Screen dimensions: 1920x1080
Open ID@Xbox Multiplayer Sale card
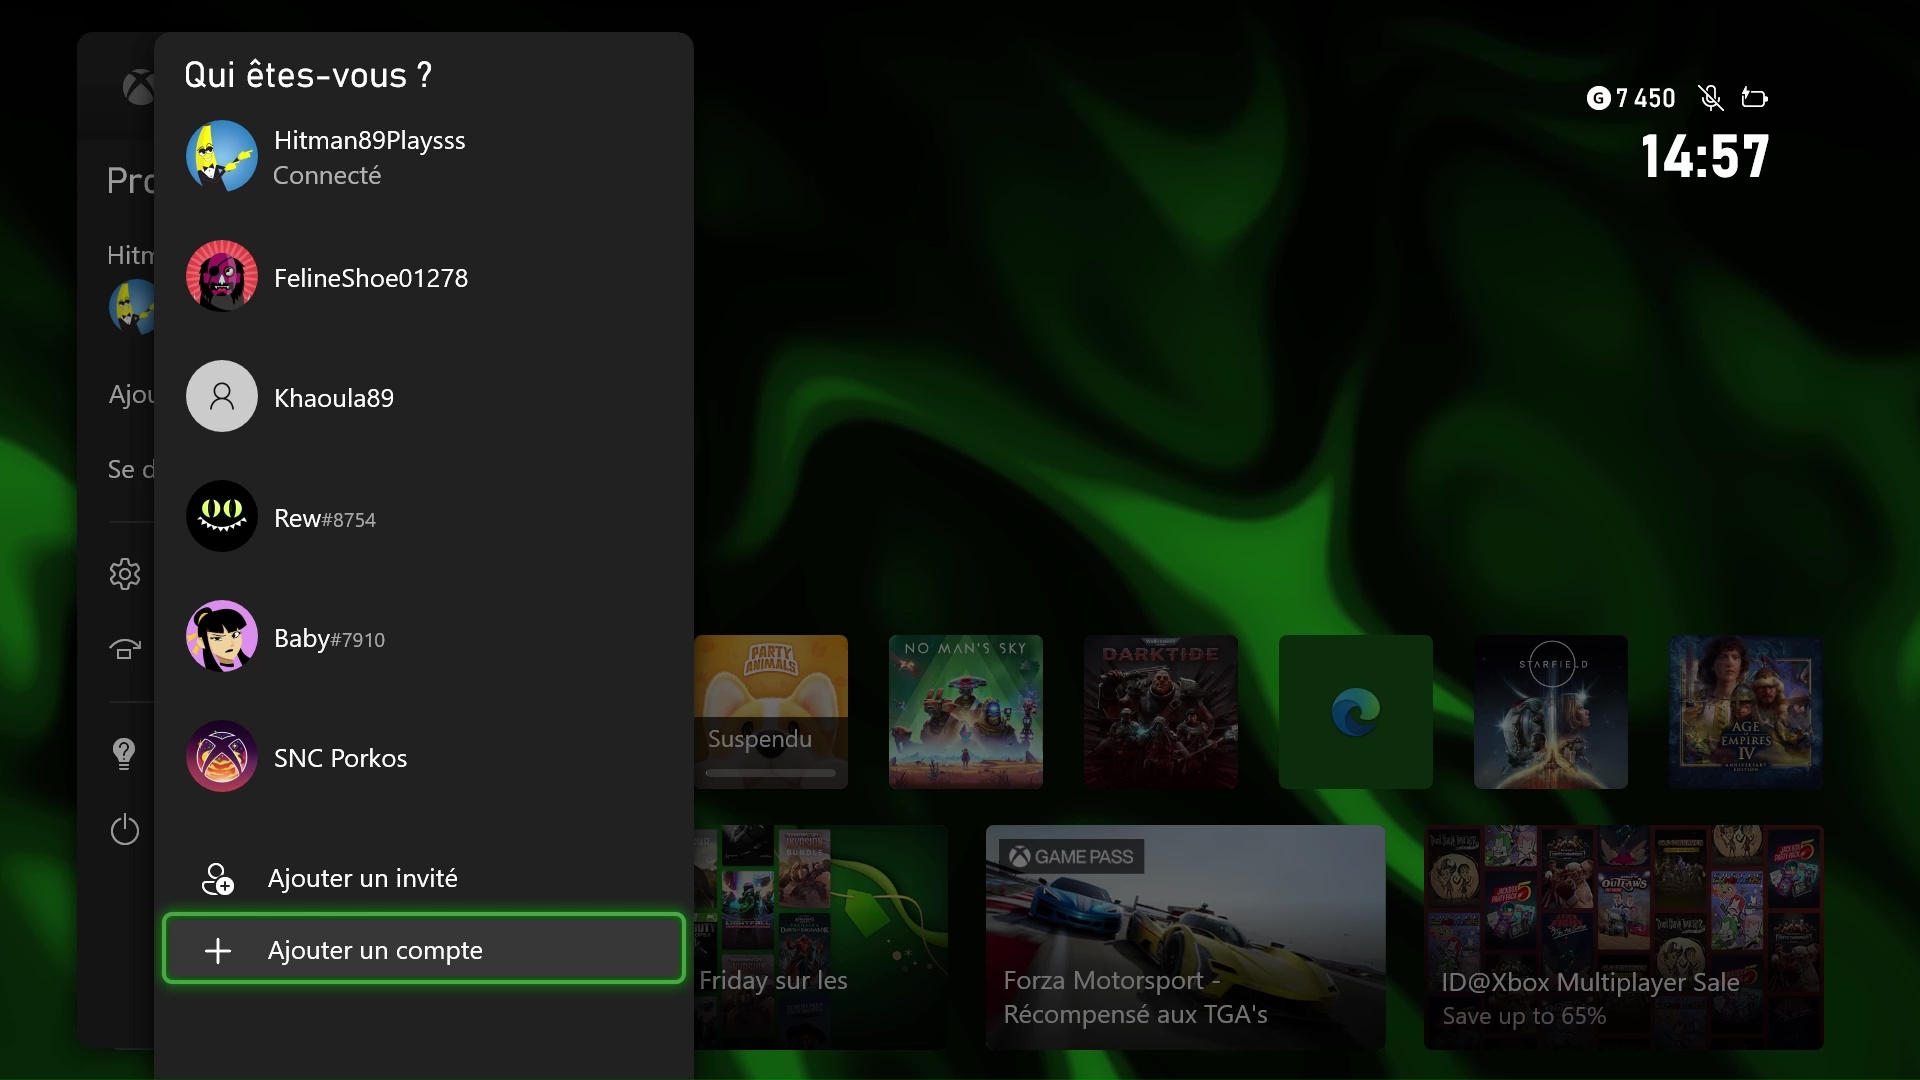coord(1624,937)
